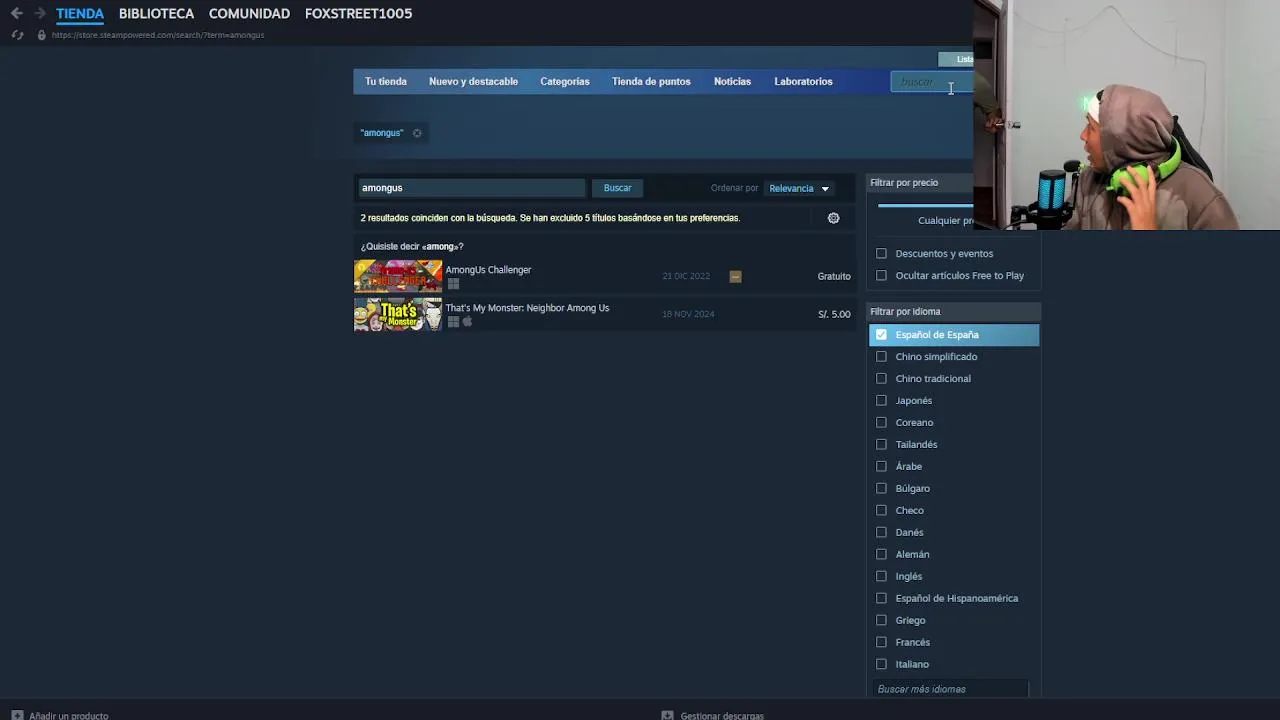Click Gestionar descargas
Image resolution: width=1280 pixels, height=720 pixels.
click(722, 716)
